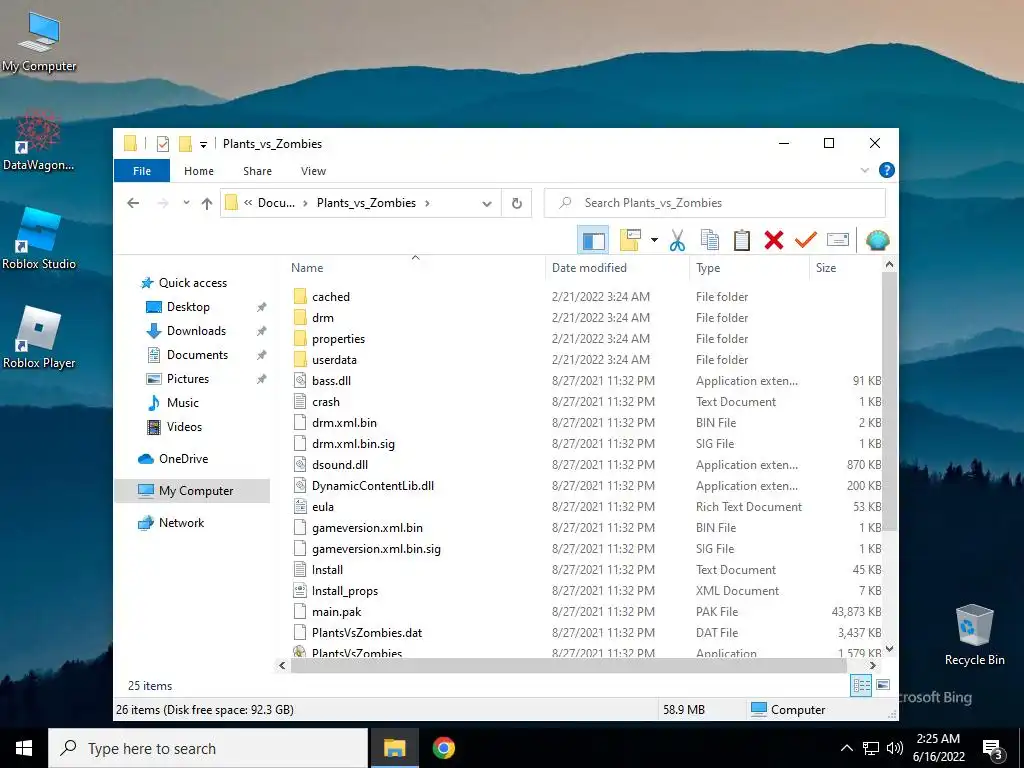Click horizontal scrollbar right arrow
Viewport: 1024px width, 768px height.
(x=873, y=665)
